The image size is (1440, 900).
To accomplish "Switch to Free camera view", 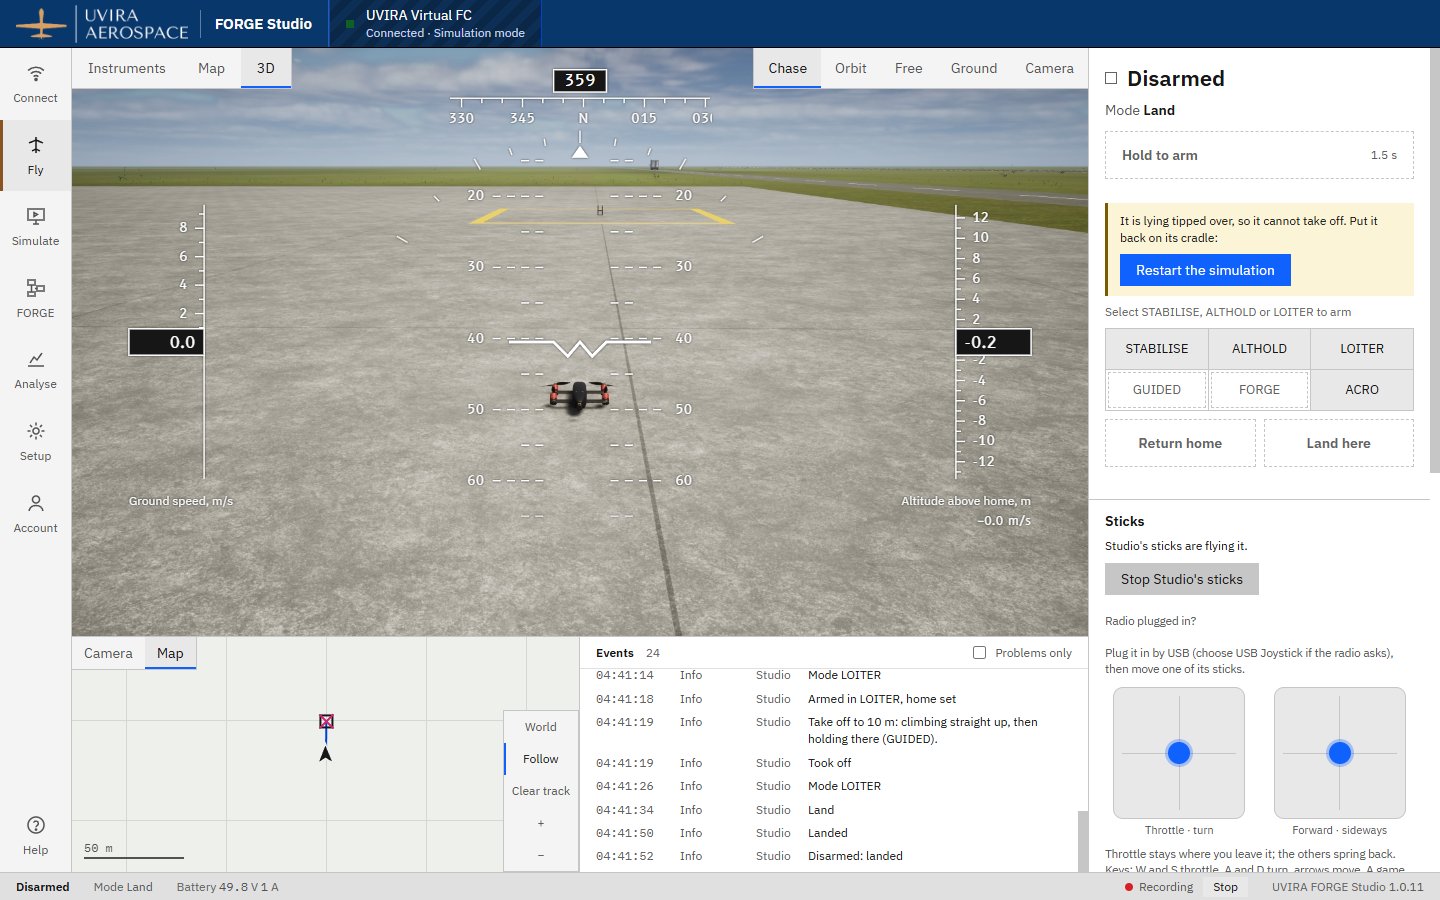I will pyautogui.click(x=908, y=68).
